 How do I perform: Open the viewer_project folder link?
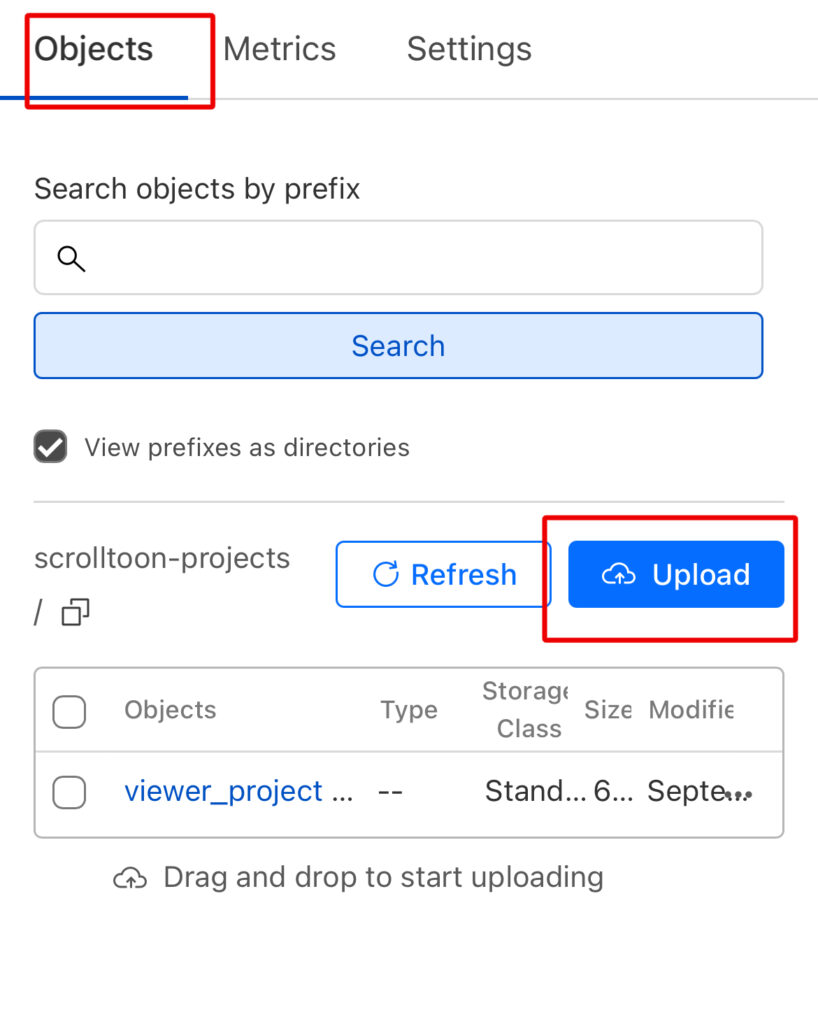coord(223,792)
